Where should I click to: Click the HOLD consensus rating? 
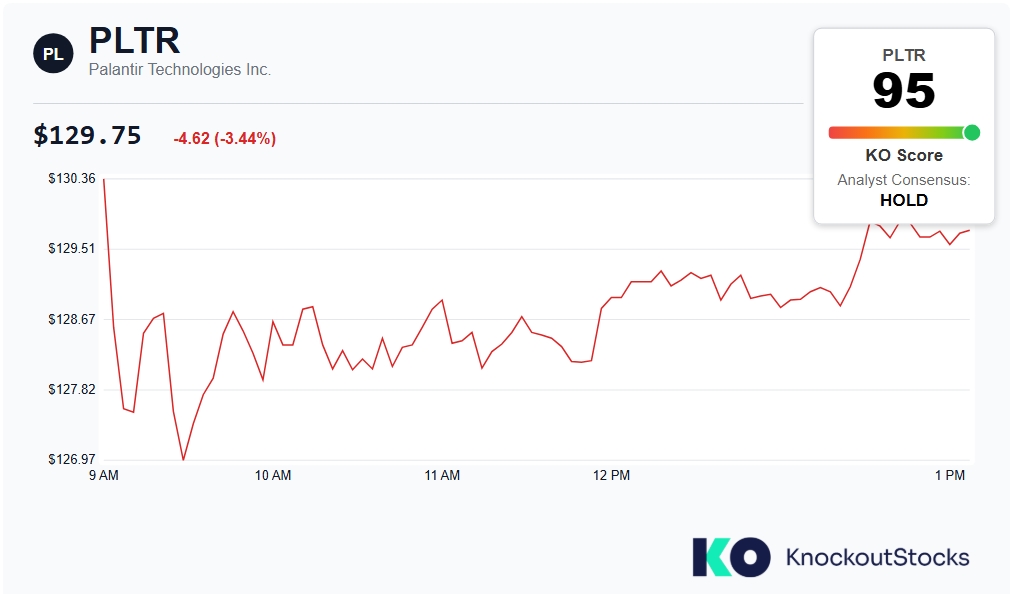pos(904,200)
